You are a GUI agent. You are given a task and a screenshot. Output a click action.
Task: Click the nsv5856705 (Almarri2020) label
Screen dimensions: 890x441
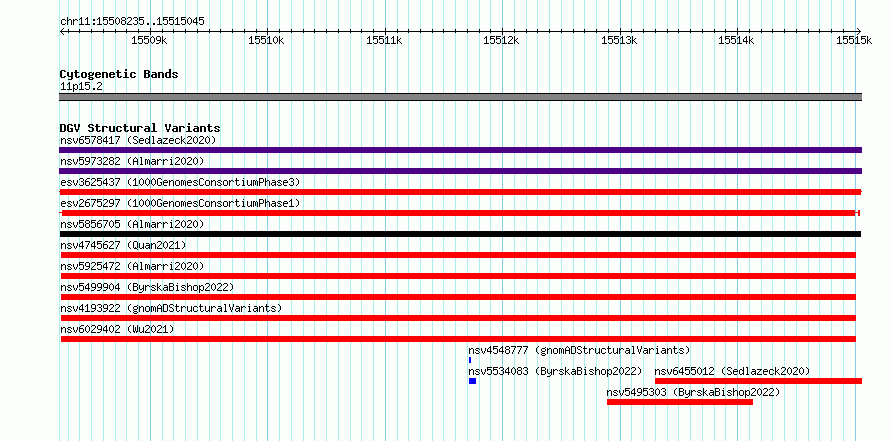(x=132, y=224)
